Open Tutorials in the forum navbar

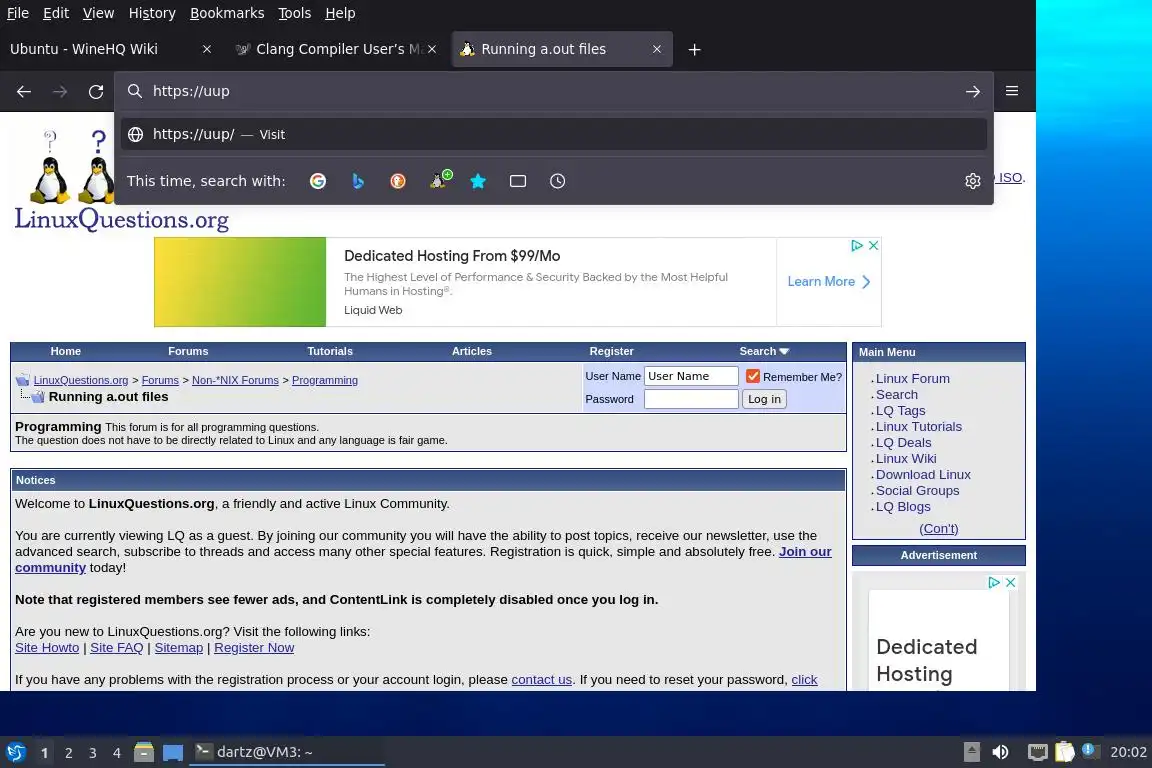pos(330,351)
